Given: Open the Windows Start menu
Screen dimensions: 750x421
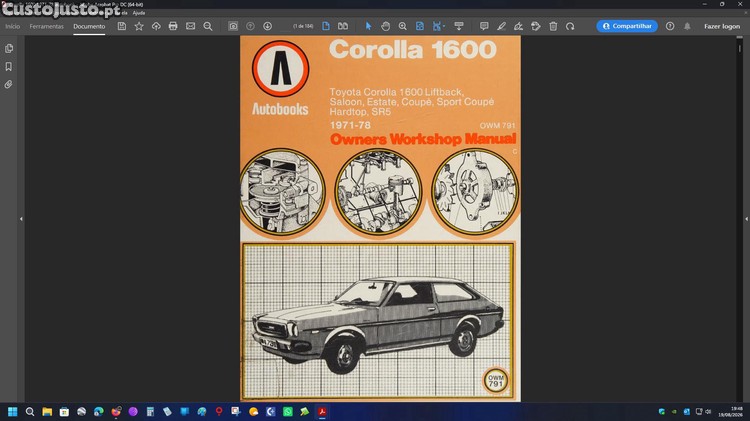Looking at the screenshot, I should coord(12,412).
